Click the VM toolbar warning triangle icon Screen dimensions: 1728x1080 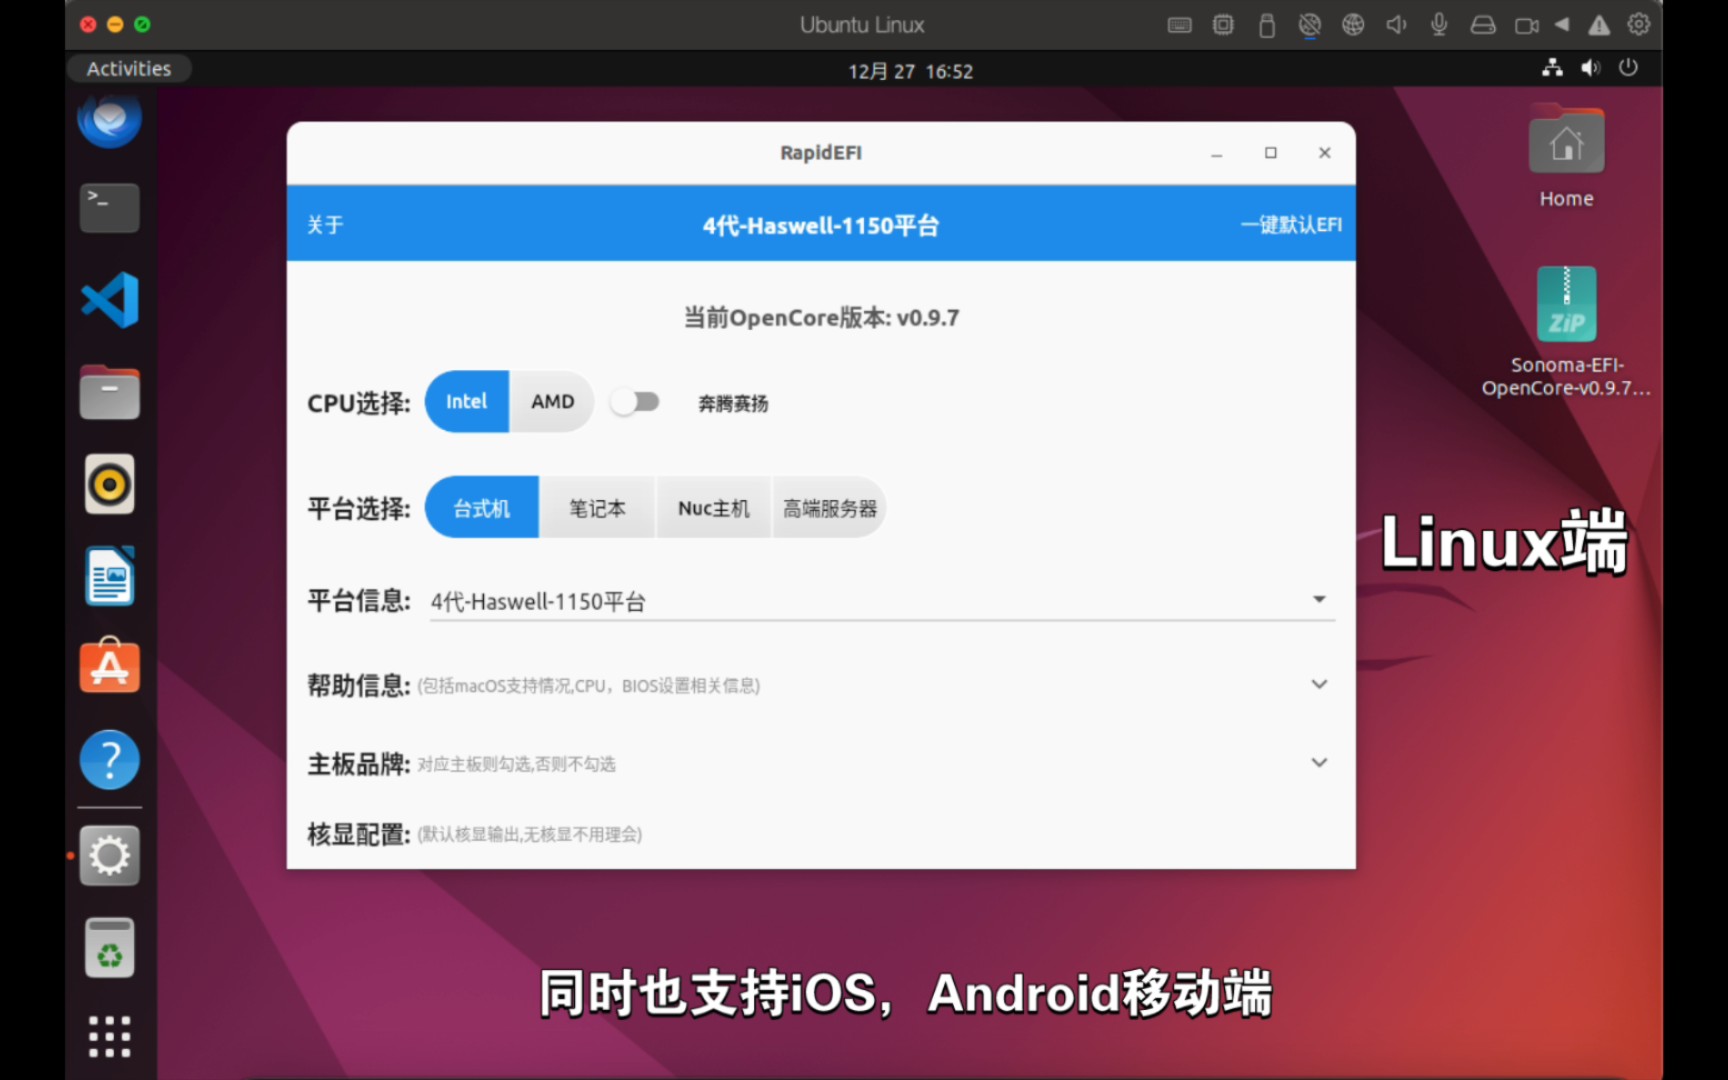1599,25
